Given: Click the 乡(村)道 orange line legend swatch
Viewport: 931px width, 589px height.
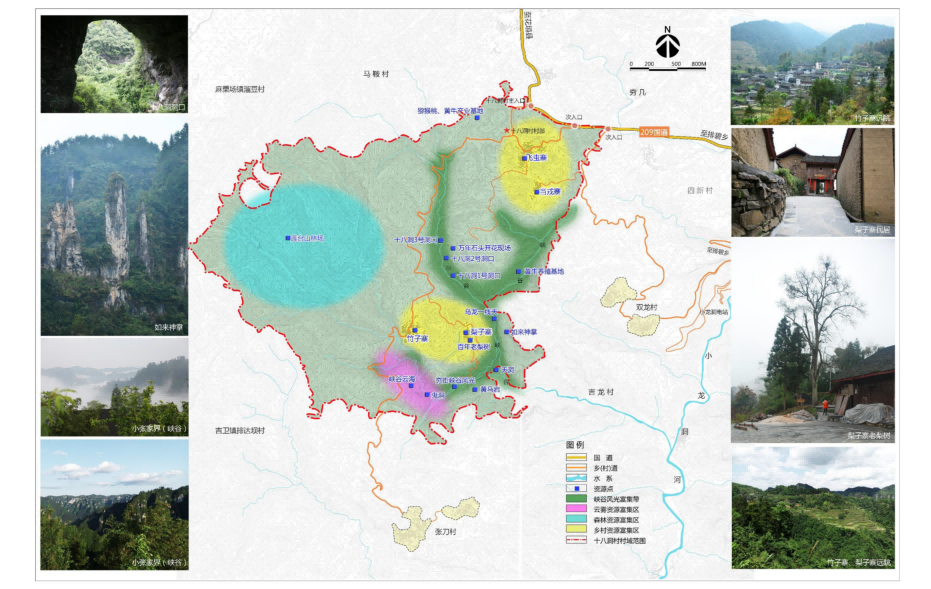Looking at the screenshot, I should click(576, 468).
